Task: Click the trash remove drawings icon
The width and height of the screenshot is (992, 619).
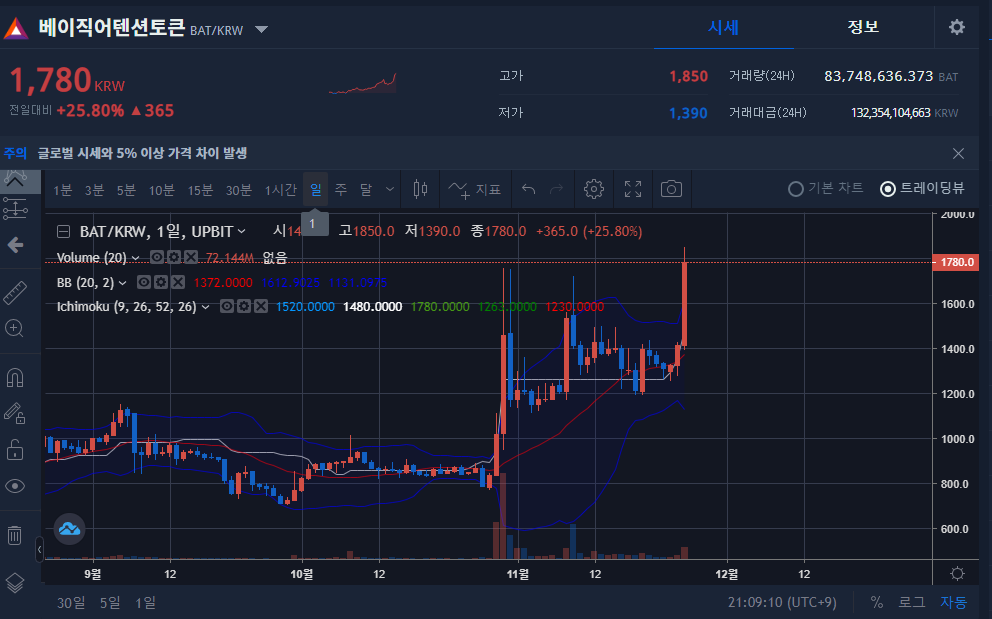Action: click(x=15, y=535)
